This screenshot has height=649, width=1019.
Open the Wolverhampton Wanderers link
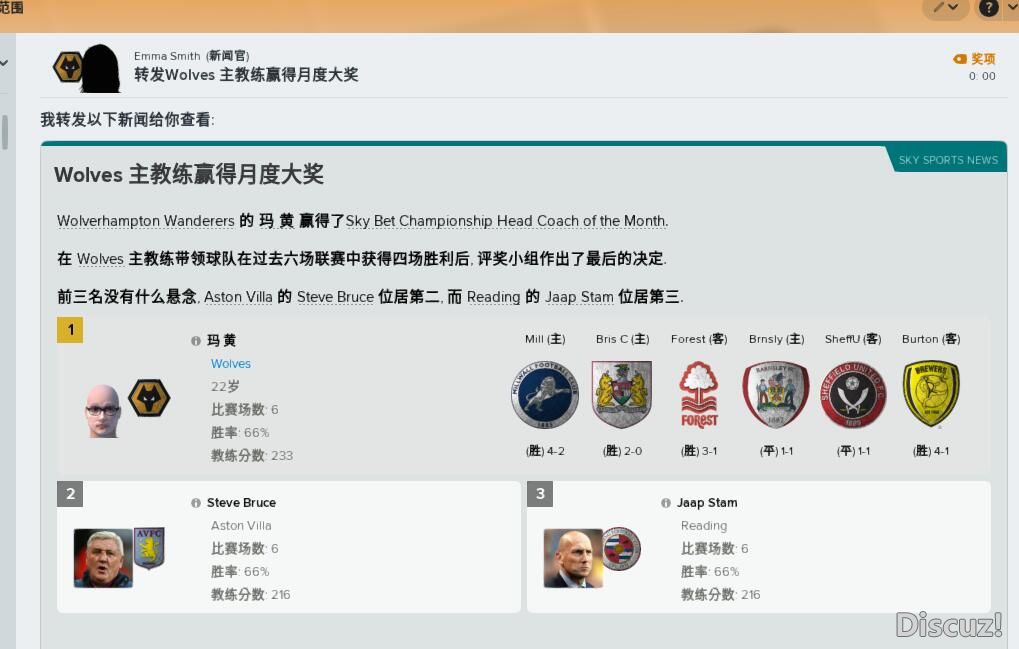(x=146, y=221)
